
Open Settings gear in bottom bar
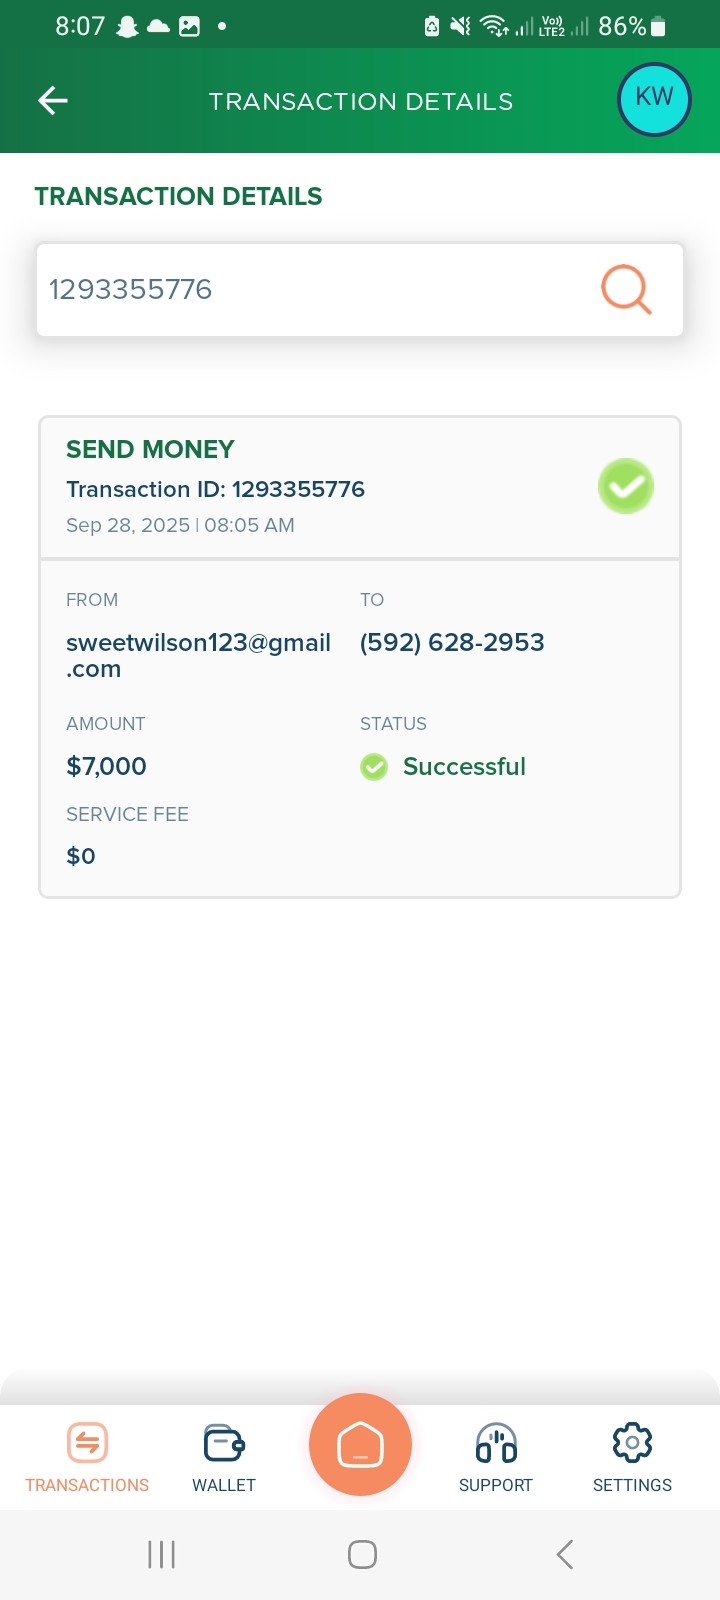coord(632,1457)
